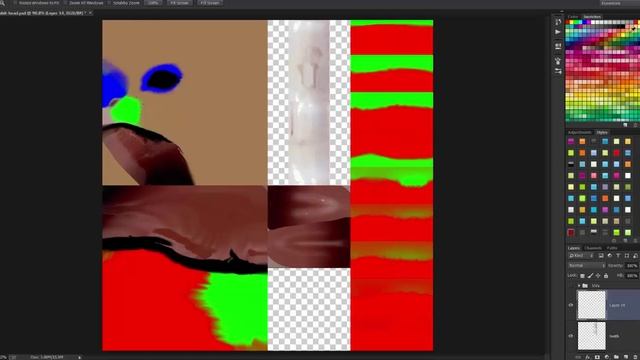Screen dimensions: 640x360
Task: Switch to the Styles tab
Action: (602, 133)
